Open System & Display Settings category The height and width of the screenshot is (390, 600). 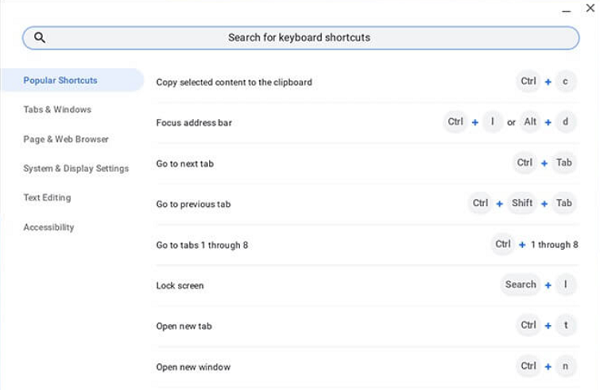76,168
